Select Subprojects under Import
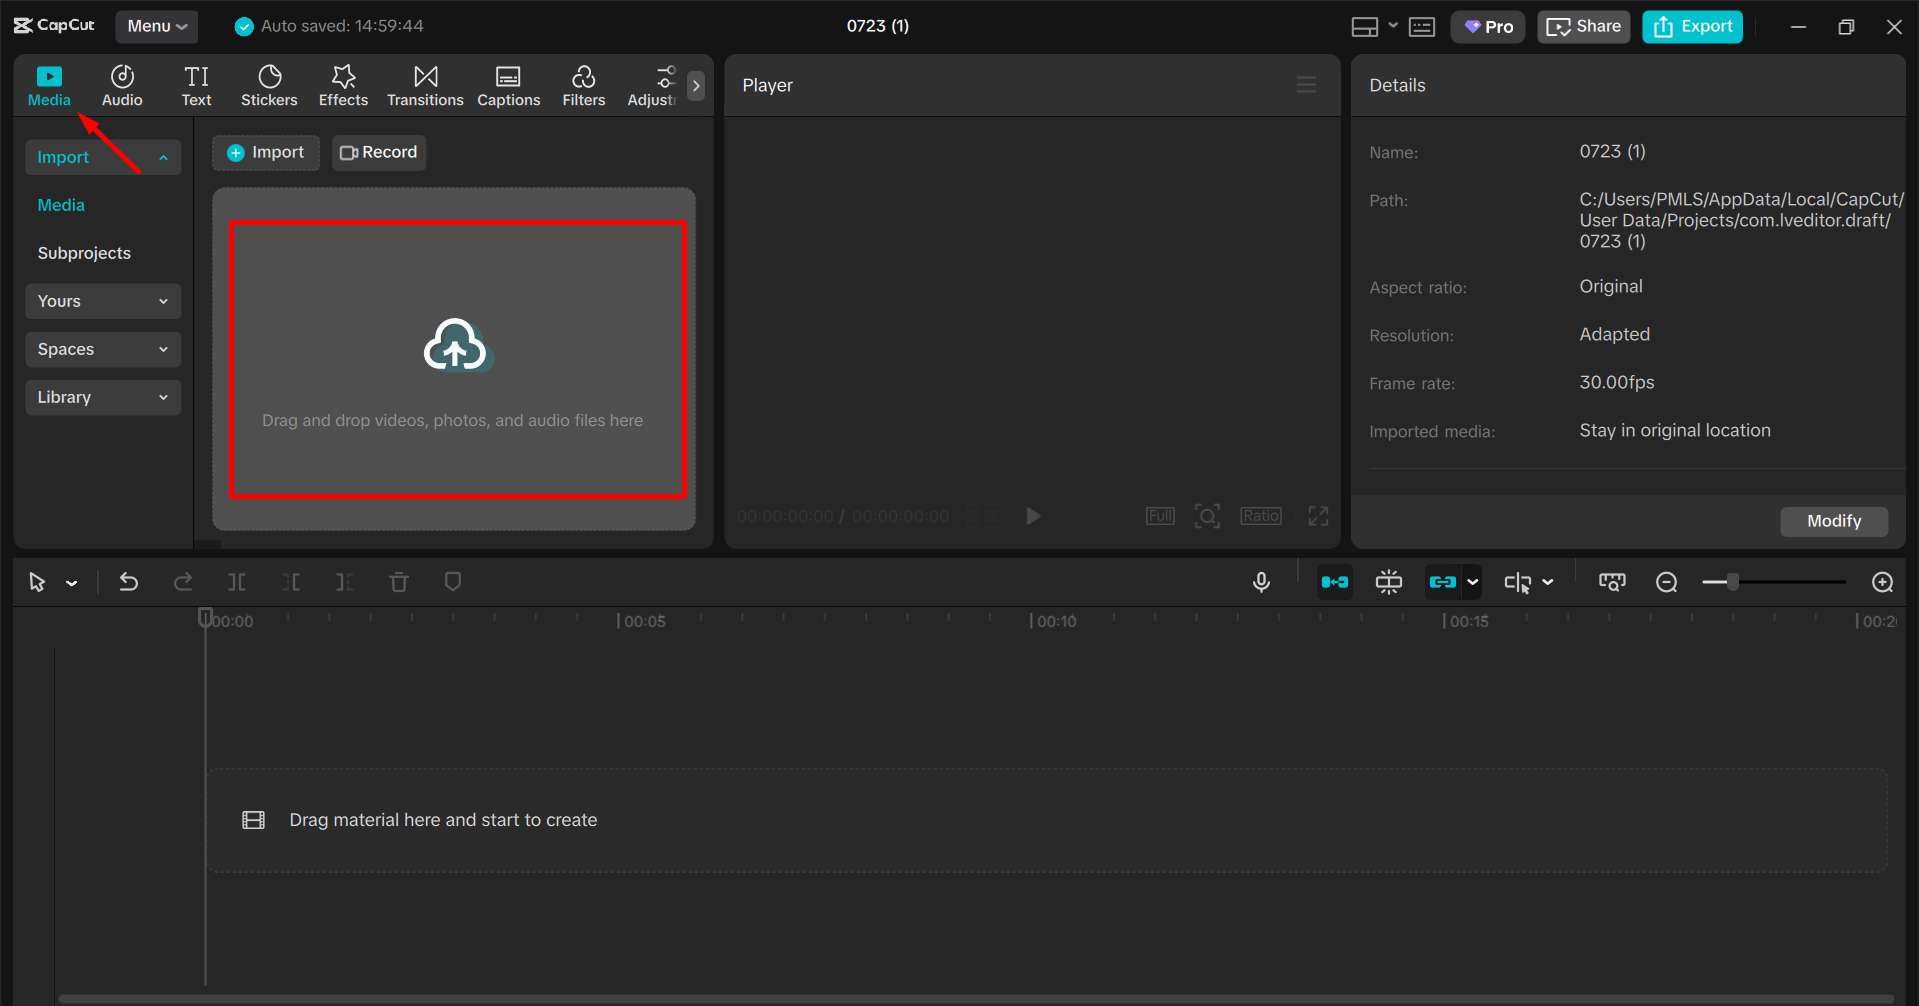This screenshot has width=1919, height=1006. point(84,252)
